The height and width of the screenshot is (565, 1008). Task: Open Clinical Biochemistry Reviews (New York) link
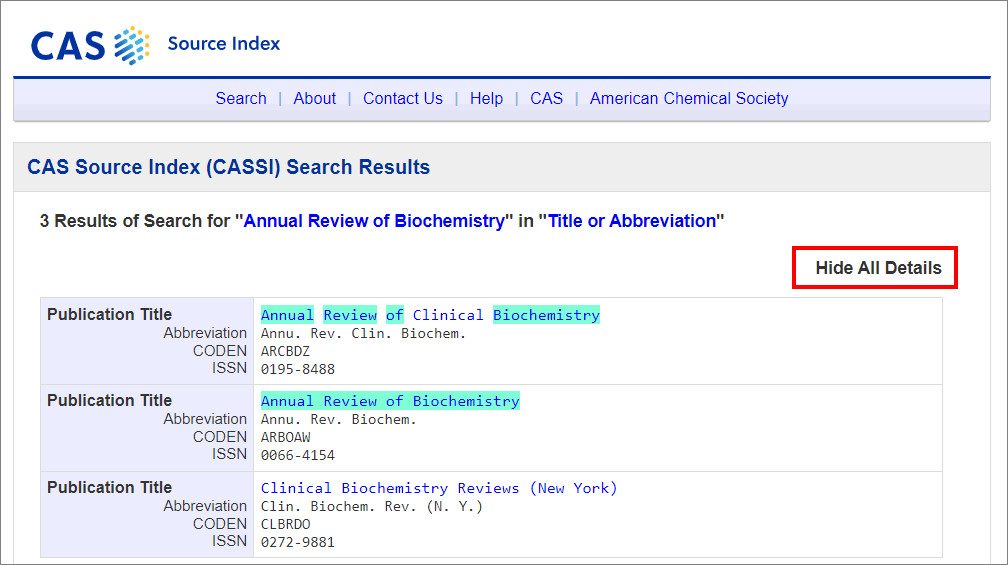tap(438, 488)
